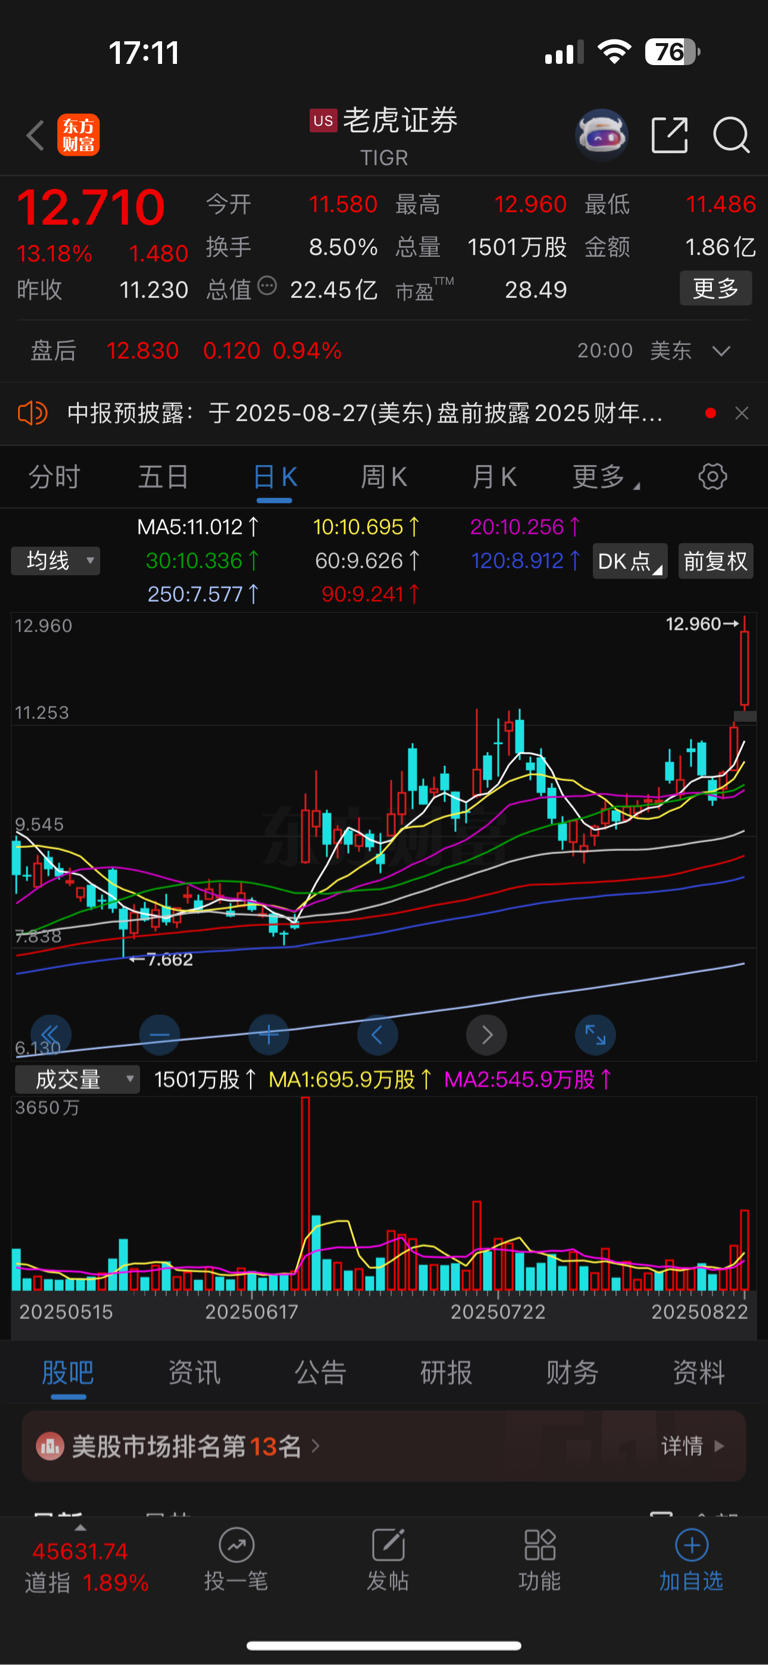Image resolution: width=768 pixels, height=1665 pixels.
Task: Open the 财务 tab
Action: (572, 1373)
